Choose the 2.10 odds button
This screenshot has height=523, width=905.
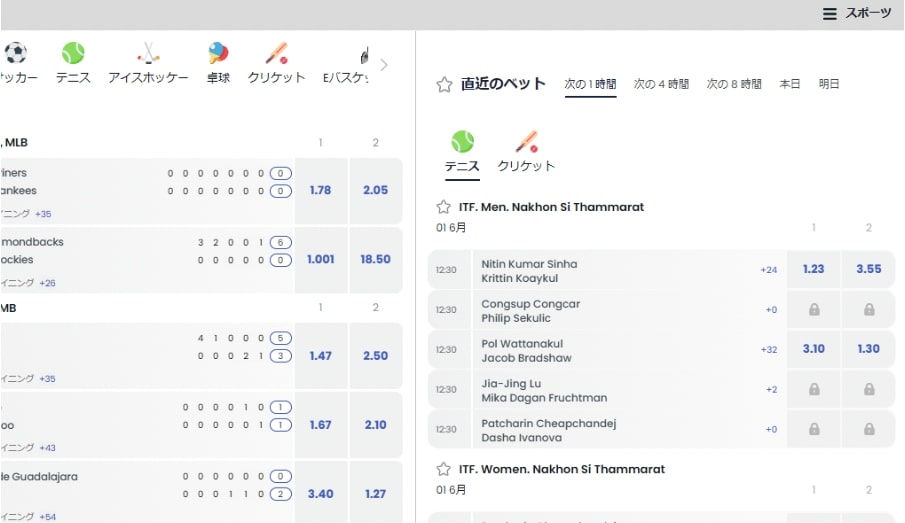click(376, 425)
